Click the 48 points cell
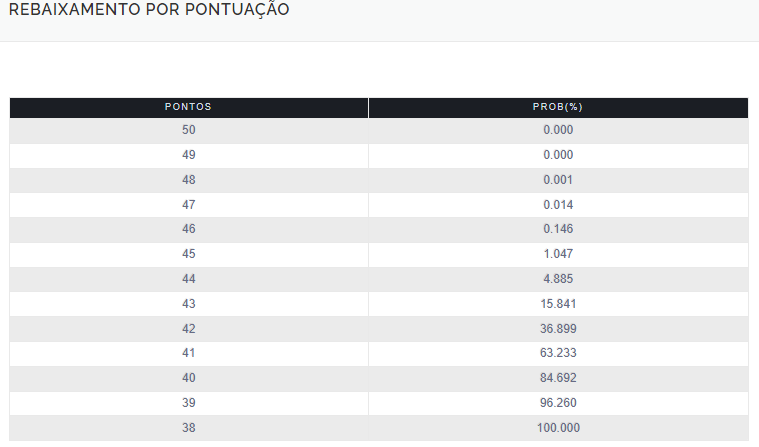 click(189, 180)
